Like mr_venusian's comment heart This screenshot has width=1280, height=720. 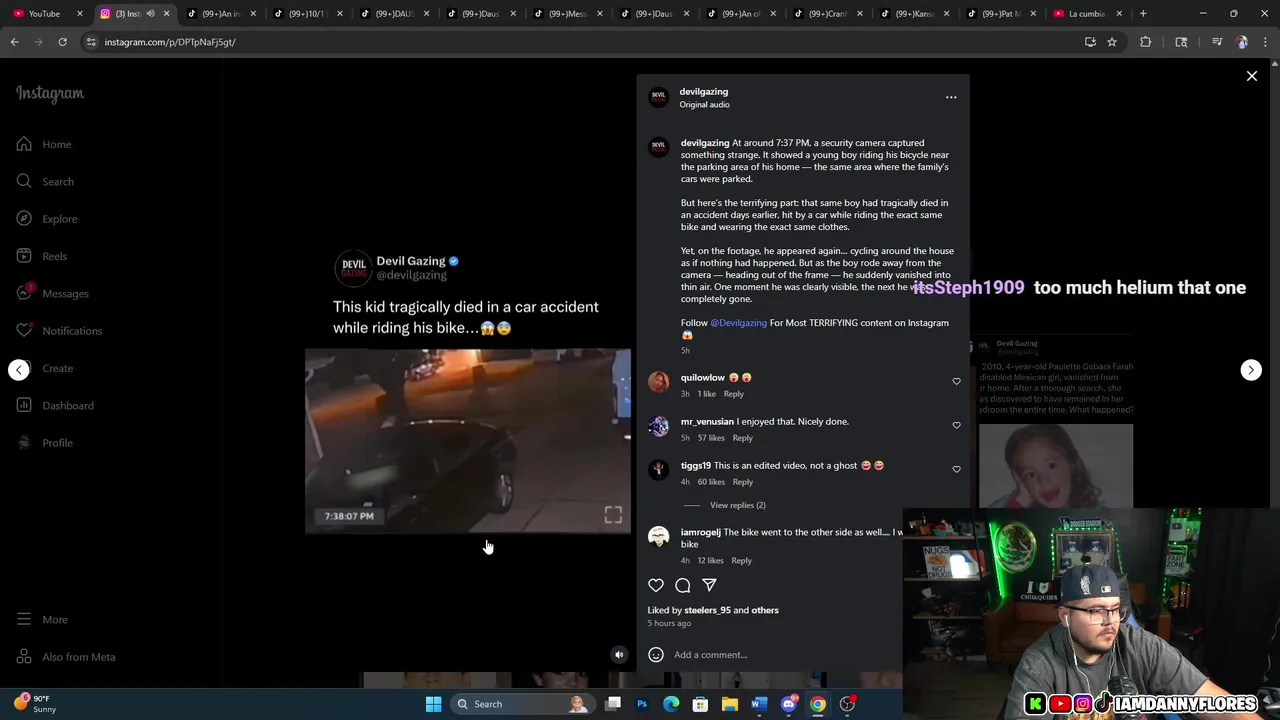pyautogui.click(x=956, y=425)
